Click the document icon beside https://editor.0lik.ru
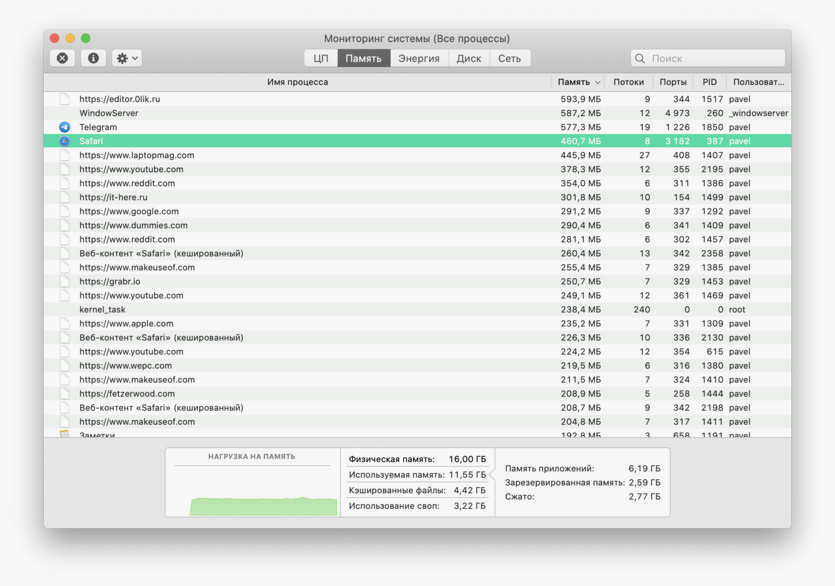 click(65, 99)
